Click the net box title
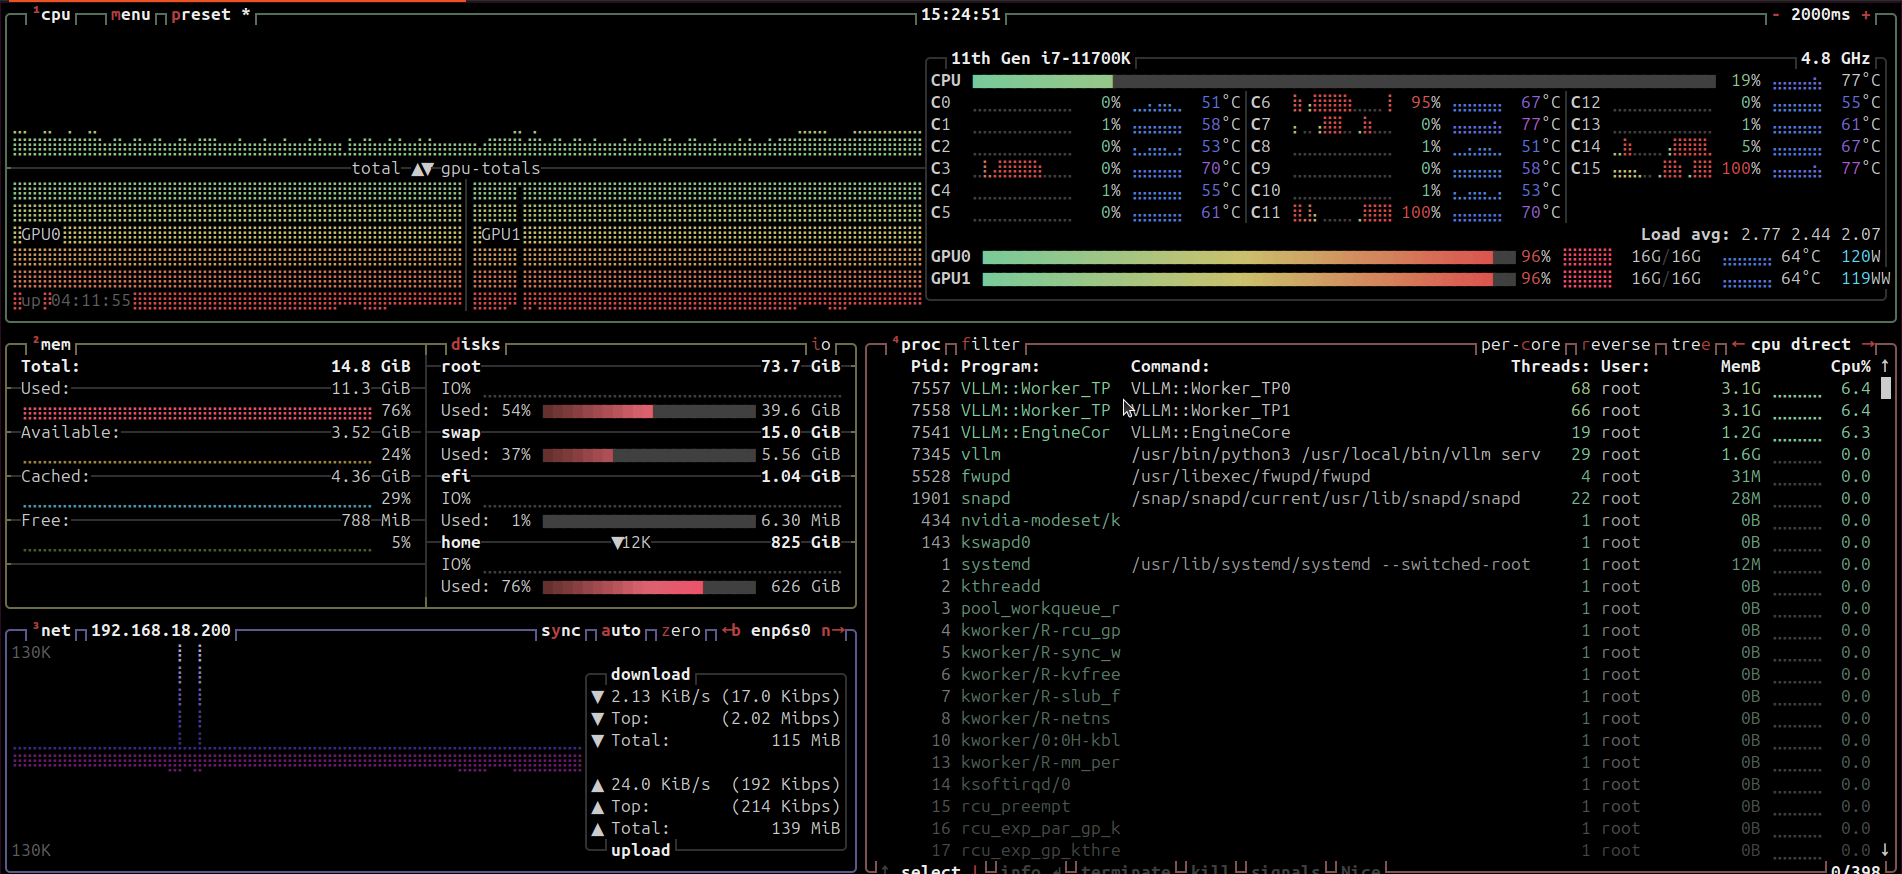The image size is (1902, 874). pos(52,631)
